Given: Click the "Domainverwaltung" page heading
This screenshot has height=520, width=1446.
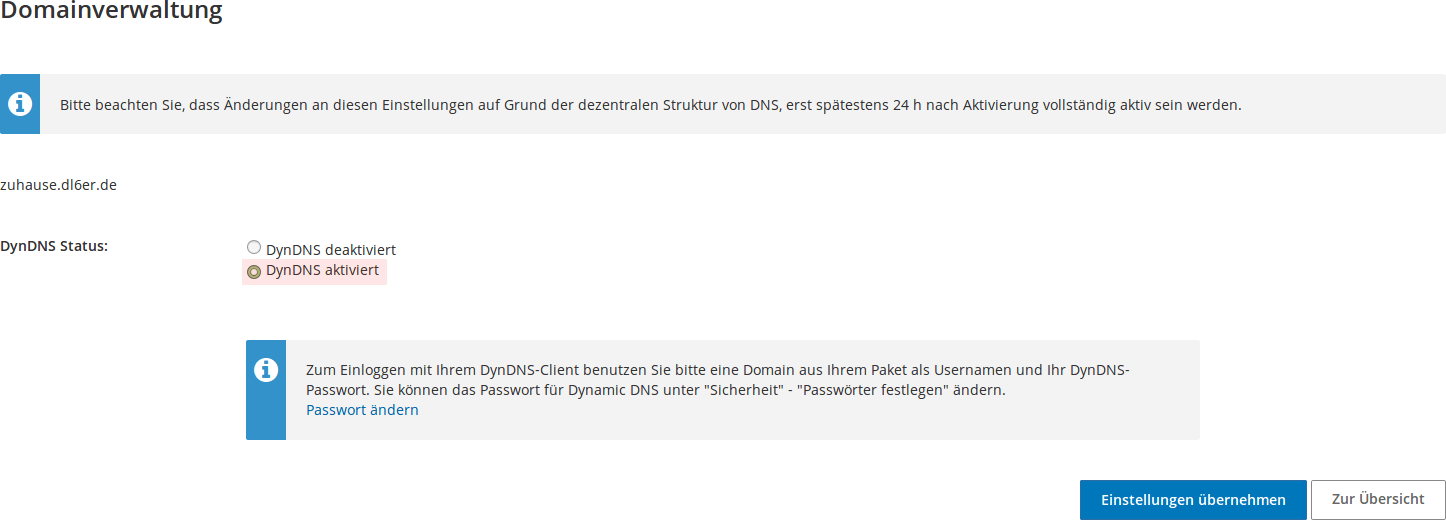Looking at the screenshot, I should (111, 12).
